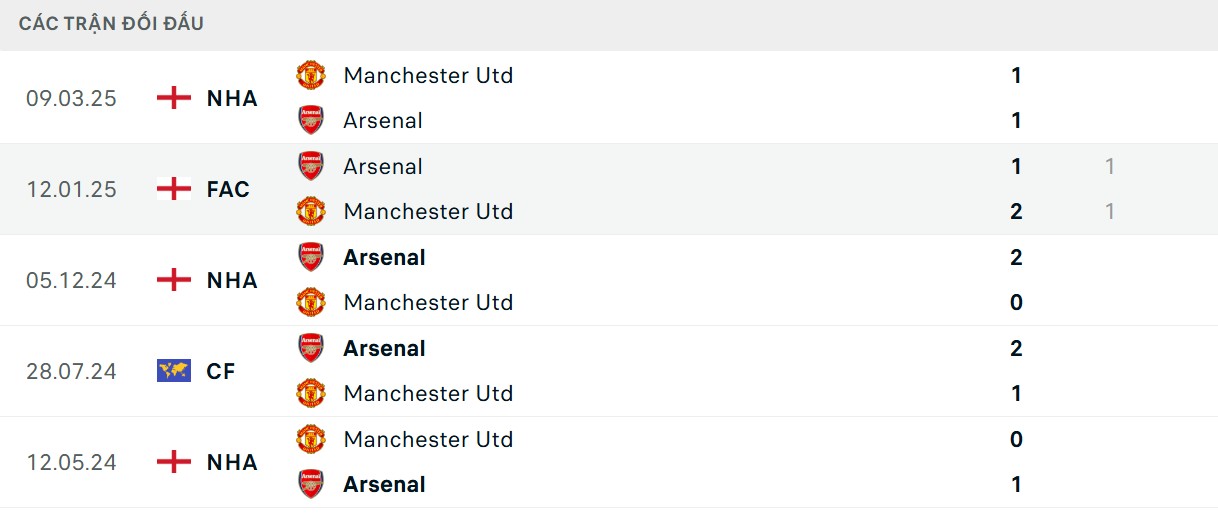The height and width of the screenshot is (528, 1218).
Task: Click the 28.07.24 match date
Action: pyautogui.click(x=71, y=371)
